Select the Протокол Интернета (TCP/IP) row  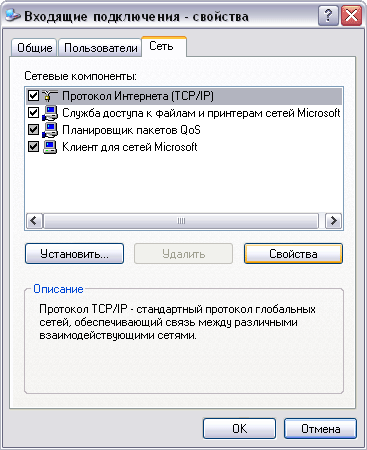(184, 96)
